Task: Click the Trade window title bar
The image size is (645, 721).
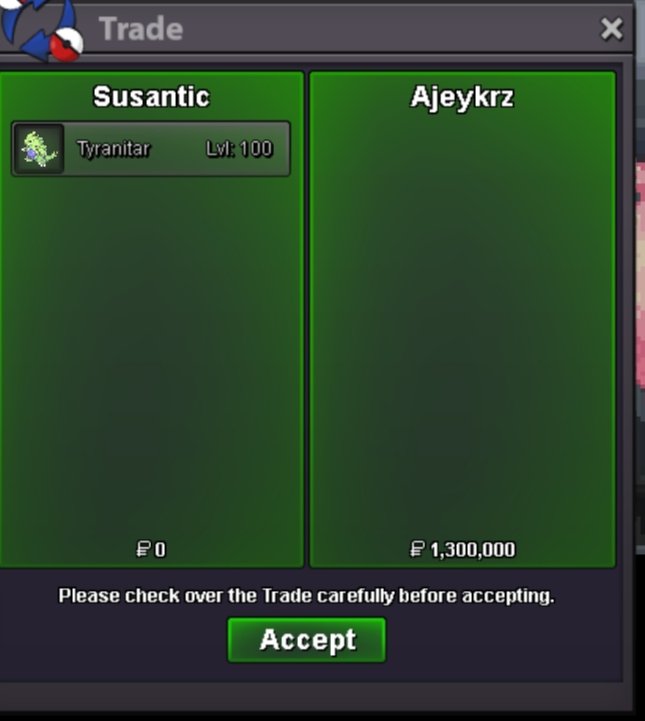Action: click(316, 29)
